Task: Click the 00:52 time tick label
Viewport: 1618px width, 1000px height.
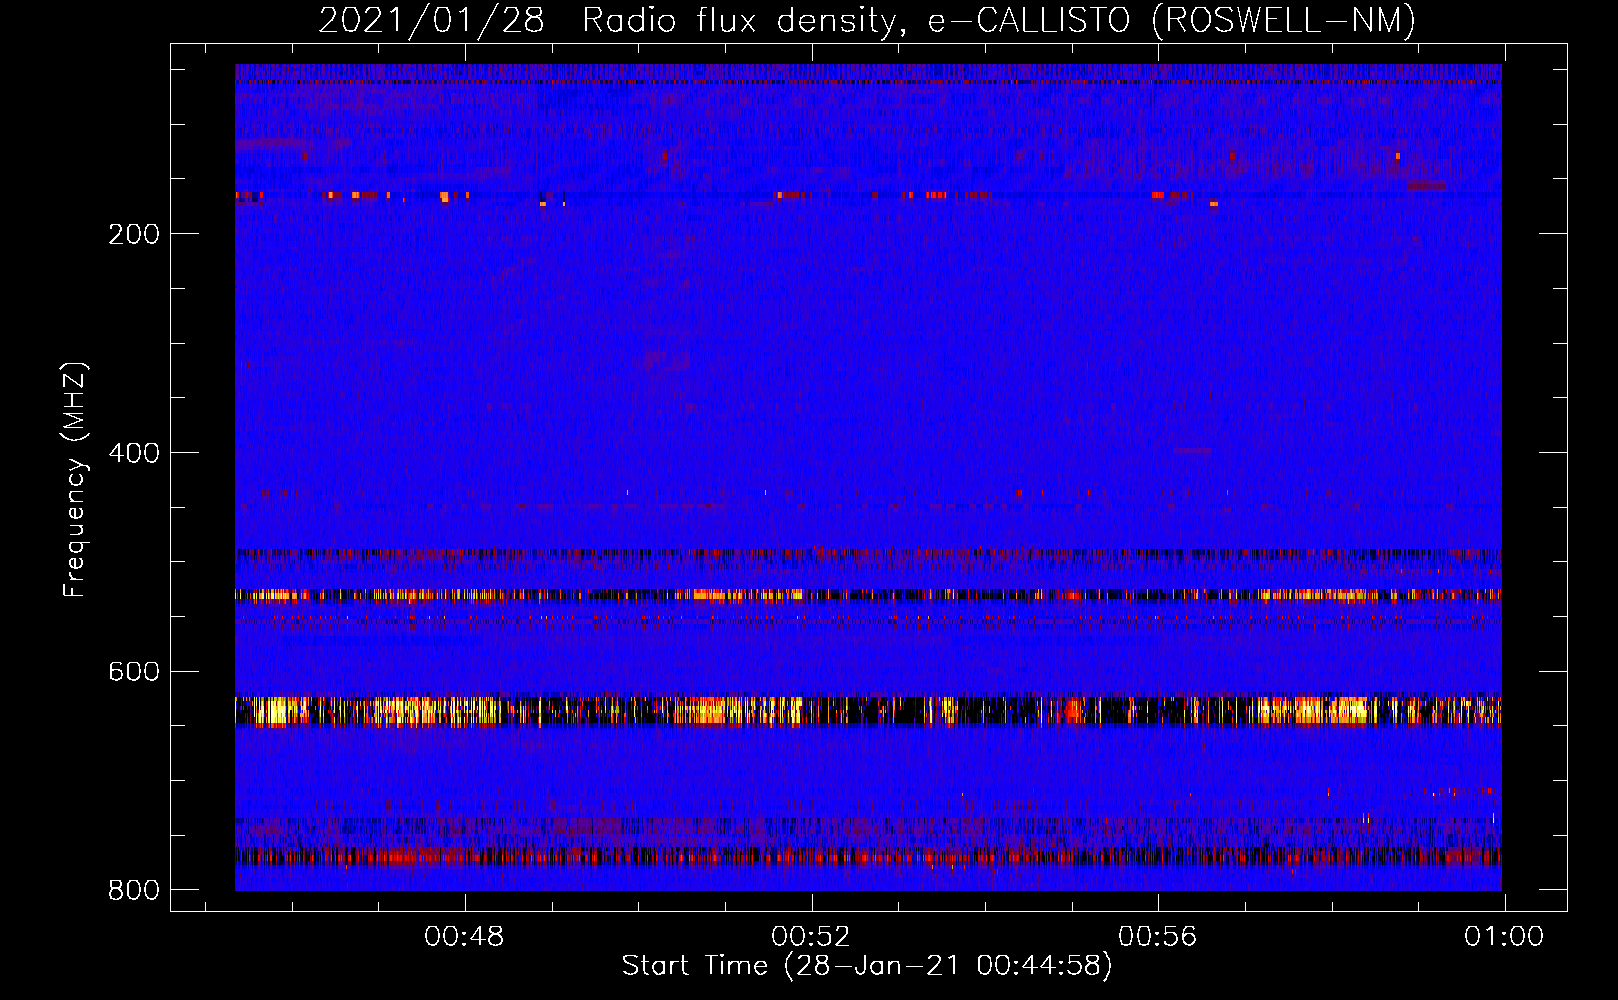Action: (811, 937)
